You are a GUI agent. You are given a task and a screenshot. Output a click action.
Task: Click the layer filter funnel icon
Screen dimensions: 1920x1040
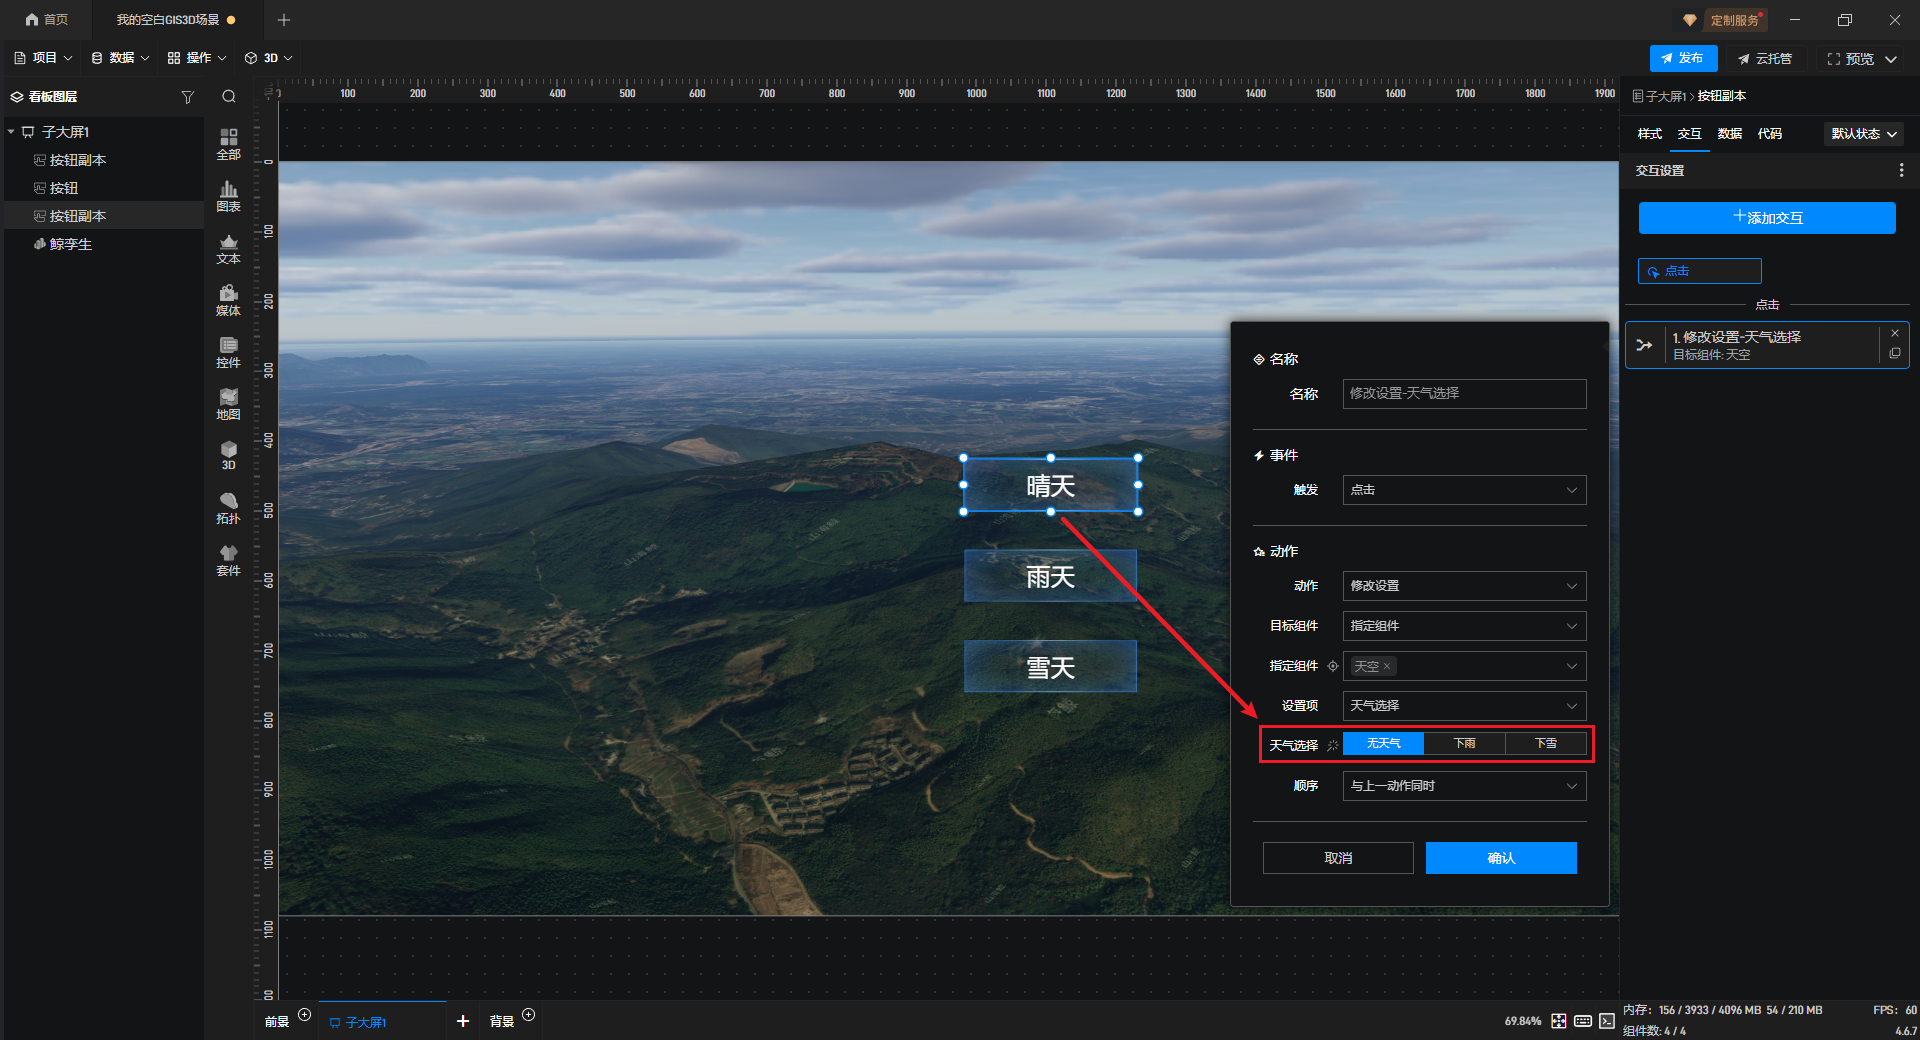pyautogui.click(x=187, y=97)
